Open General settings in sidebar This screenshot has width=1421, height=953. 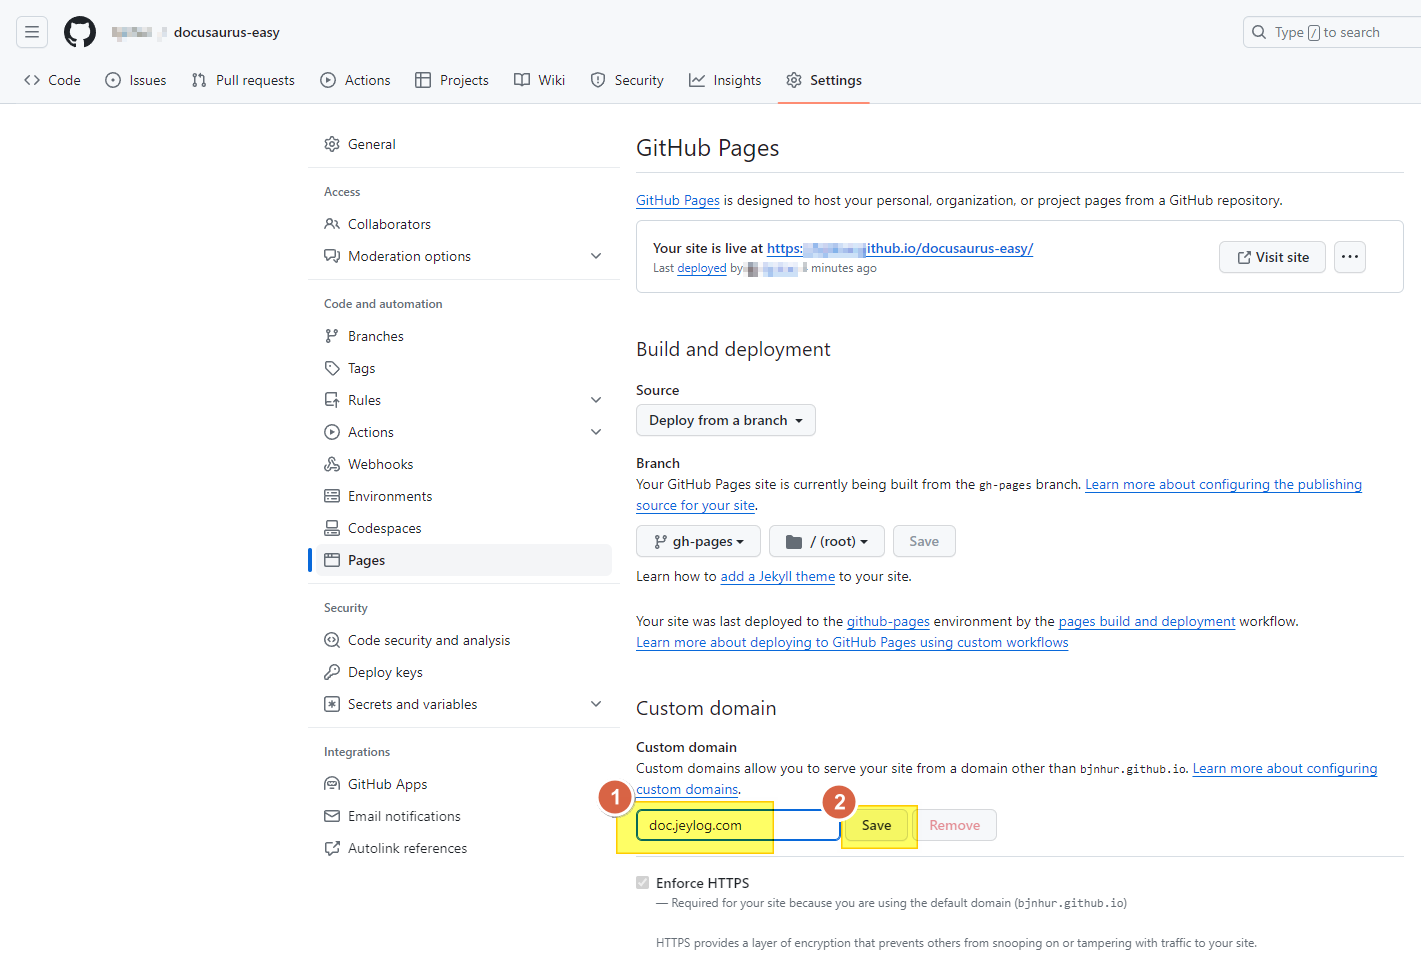[x=464, y=144]
